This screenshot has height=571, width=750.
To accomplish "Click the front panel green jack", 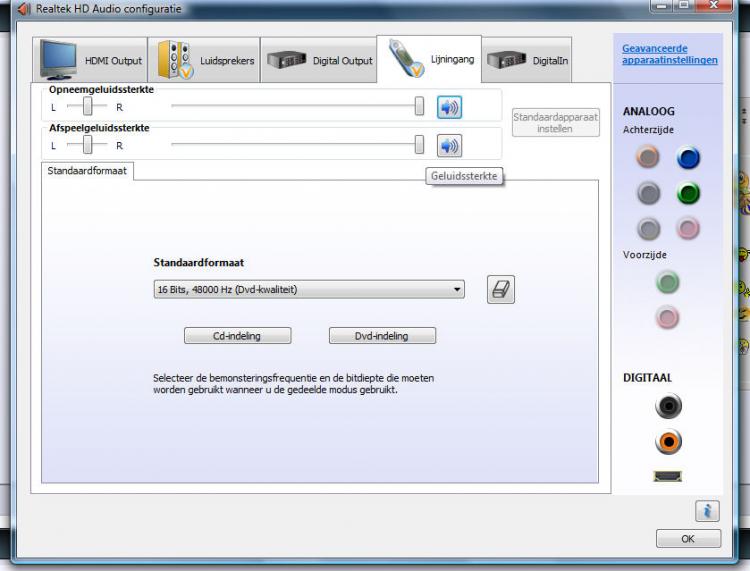I will tap(668, 283).
